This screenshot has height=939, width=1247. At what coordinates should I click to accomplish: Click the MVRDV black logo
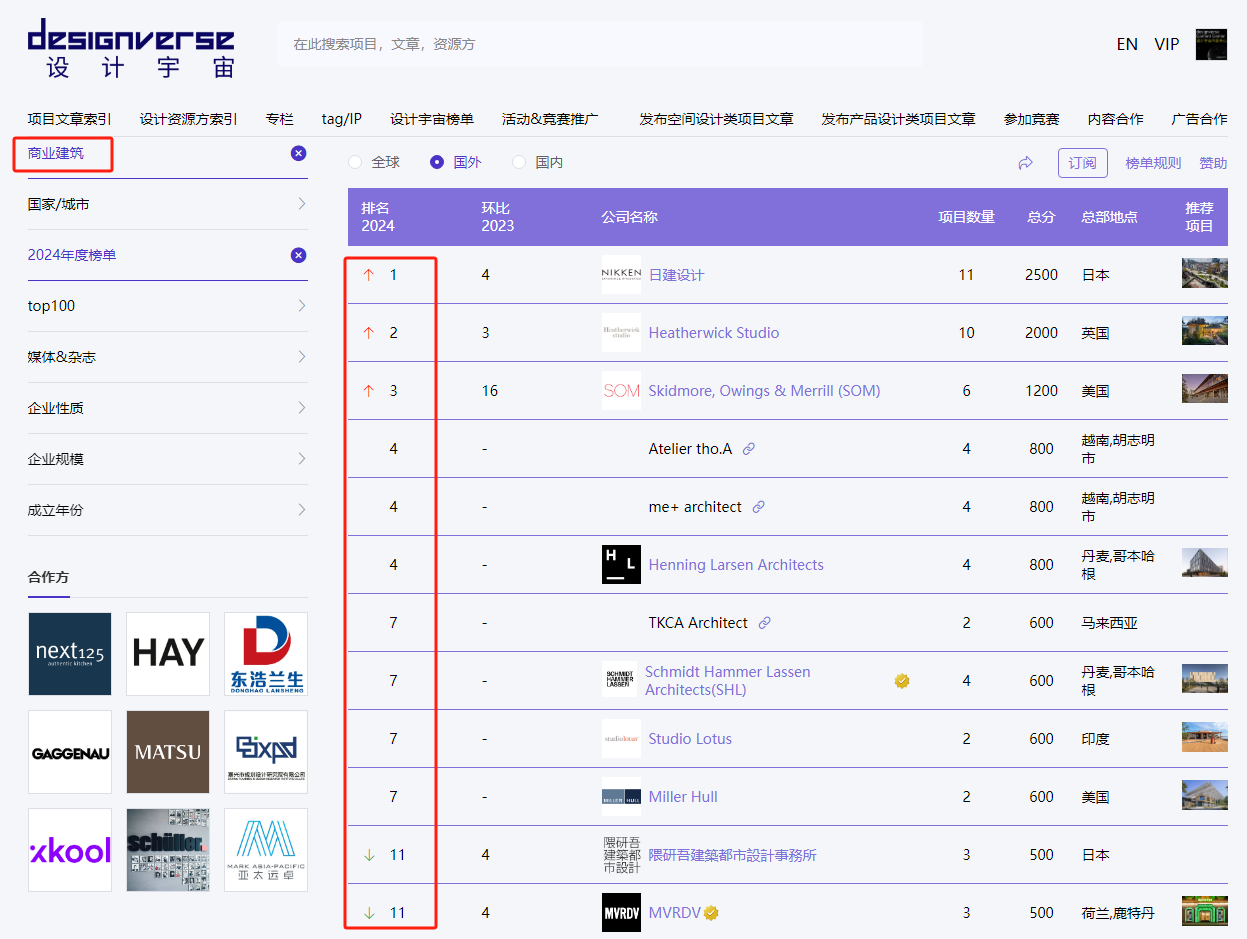point(621,912)
